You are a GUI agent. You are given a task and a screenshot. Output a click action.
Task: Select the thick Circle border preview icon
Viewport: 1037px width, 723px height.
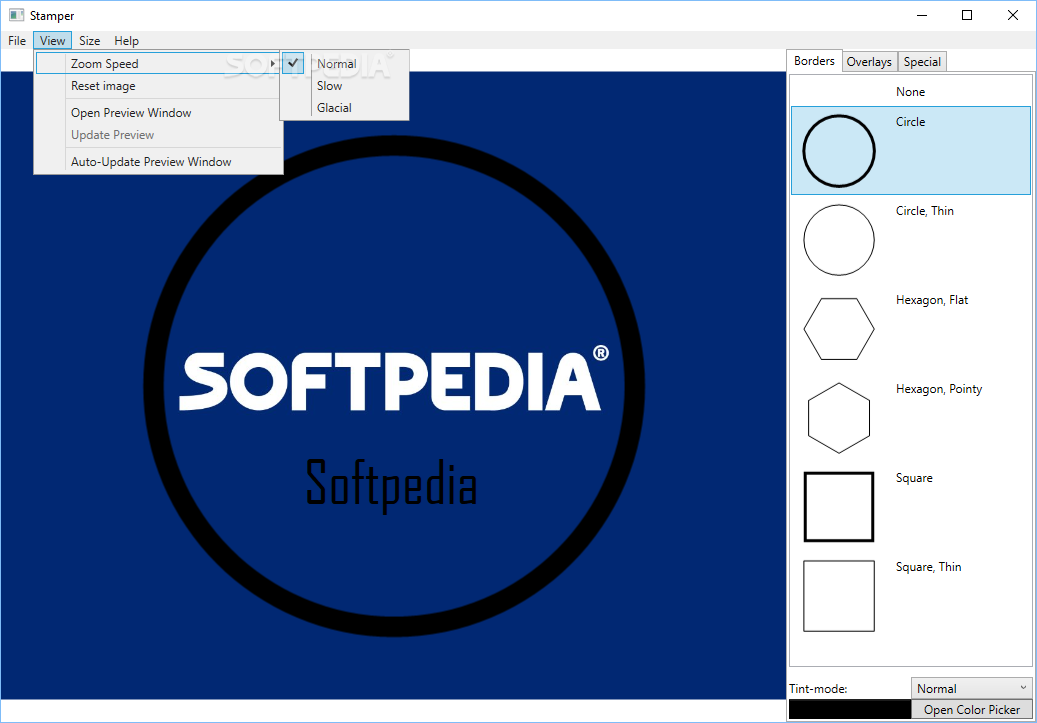point(839,151)
